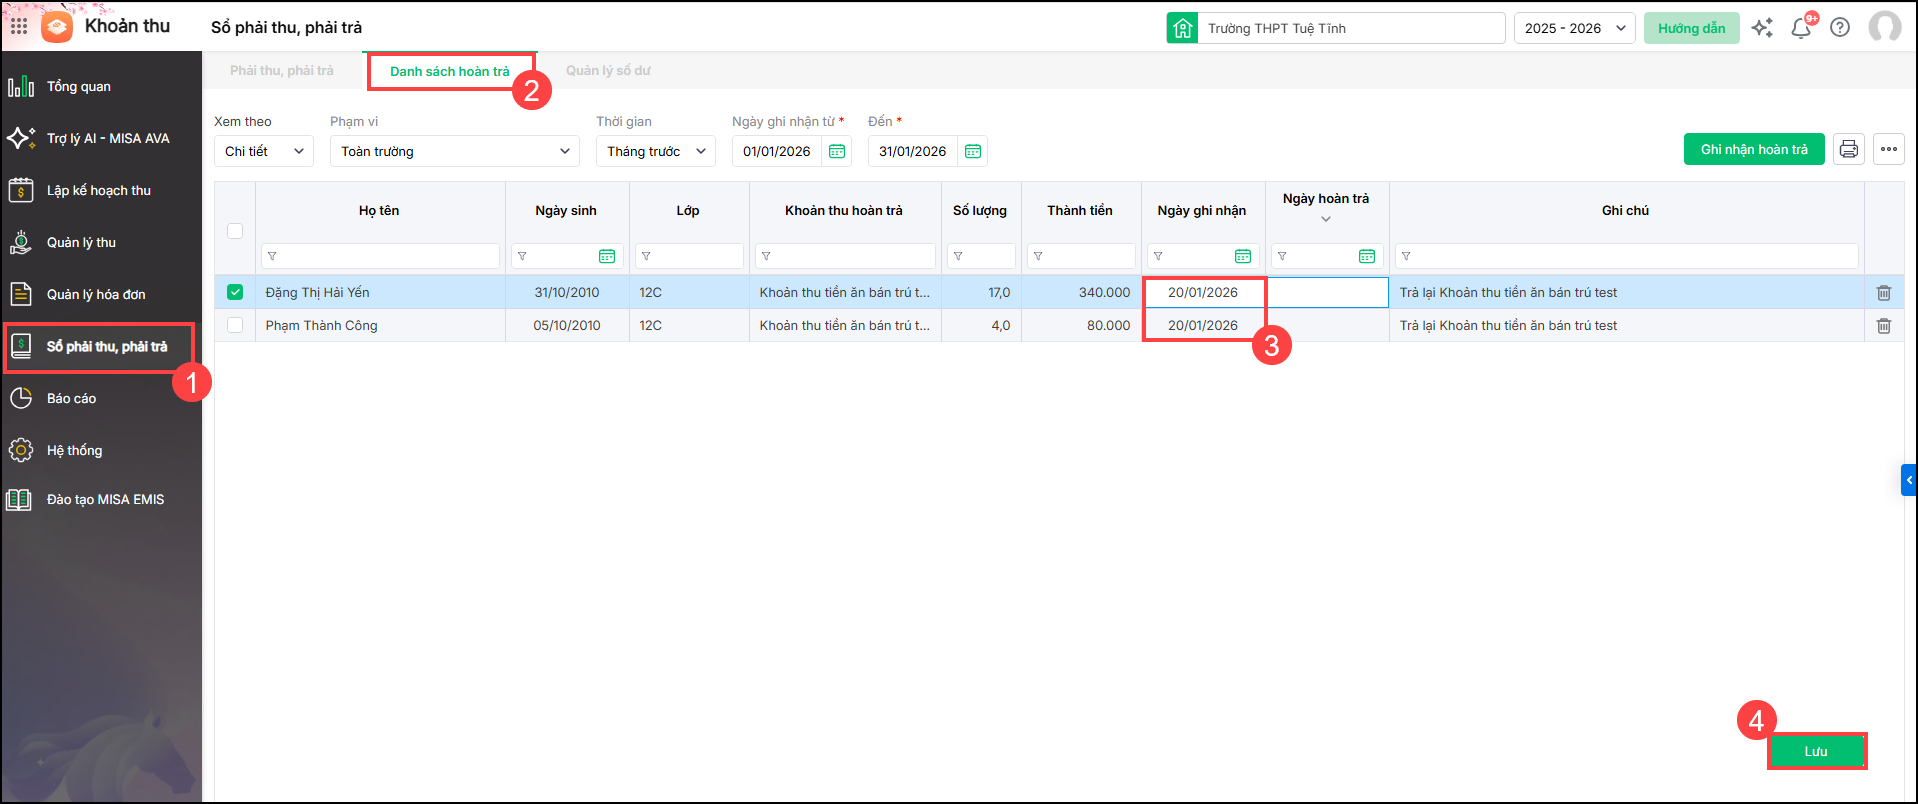Viewport: 1918px width, 804px height.
Task: Click the print icon next to Ghi nhận hoàn trả
Action: point(1848,149)
